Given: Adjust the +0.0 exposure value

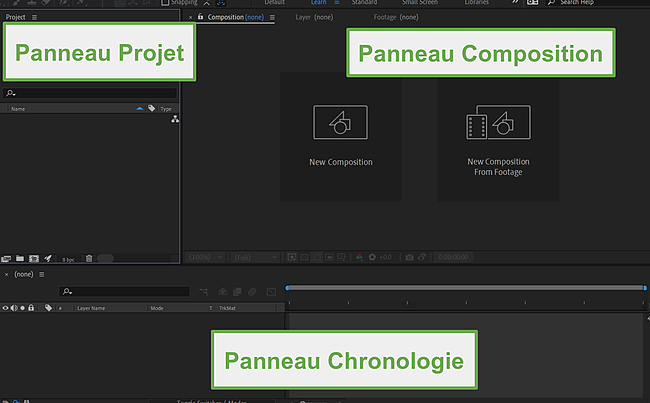Looking at the screenshot, I should pyautogui.click(x=386, y=257).
